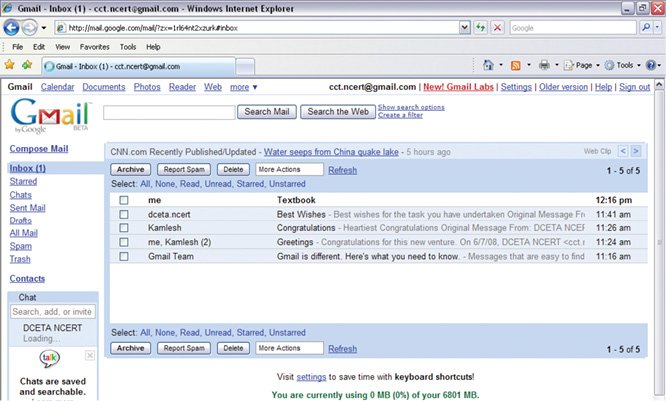The width and height of the screenshot is (666, 401).
Task: Open the top More Actions dropdown
Action: coord(289,169)
